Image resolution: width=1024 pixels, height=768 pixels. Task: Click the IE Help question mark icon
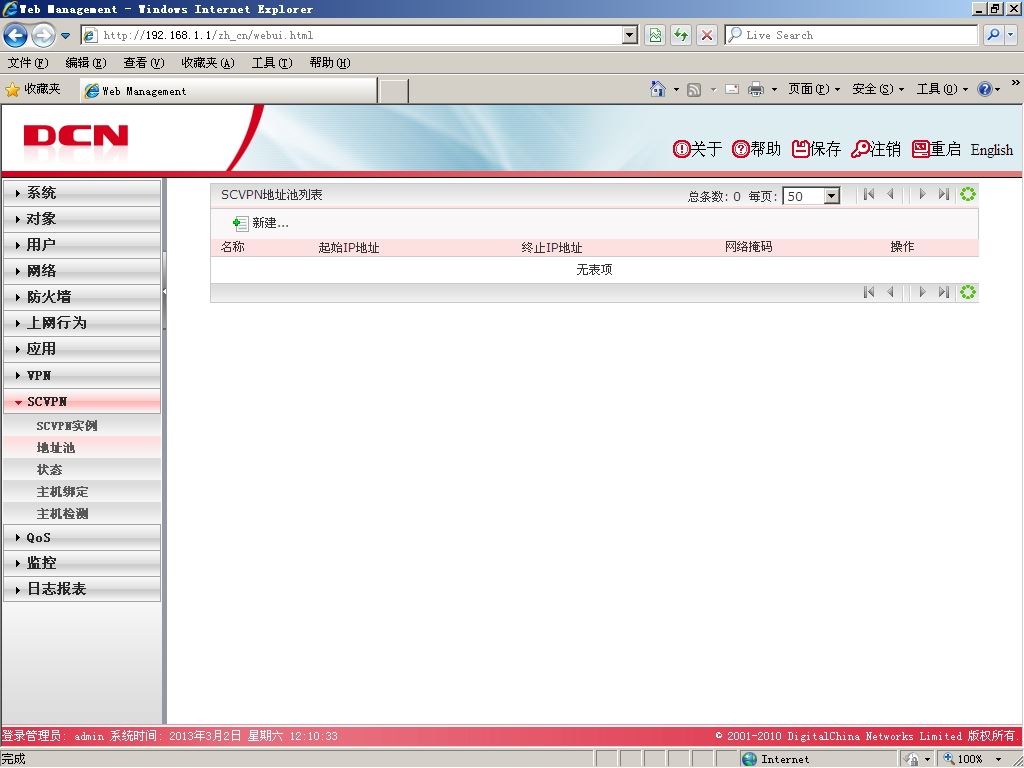[985, 89]
